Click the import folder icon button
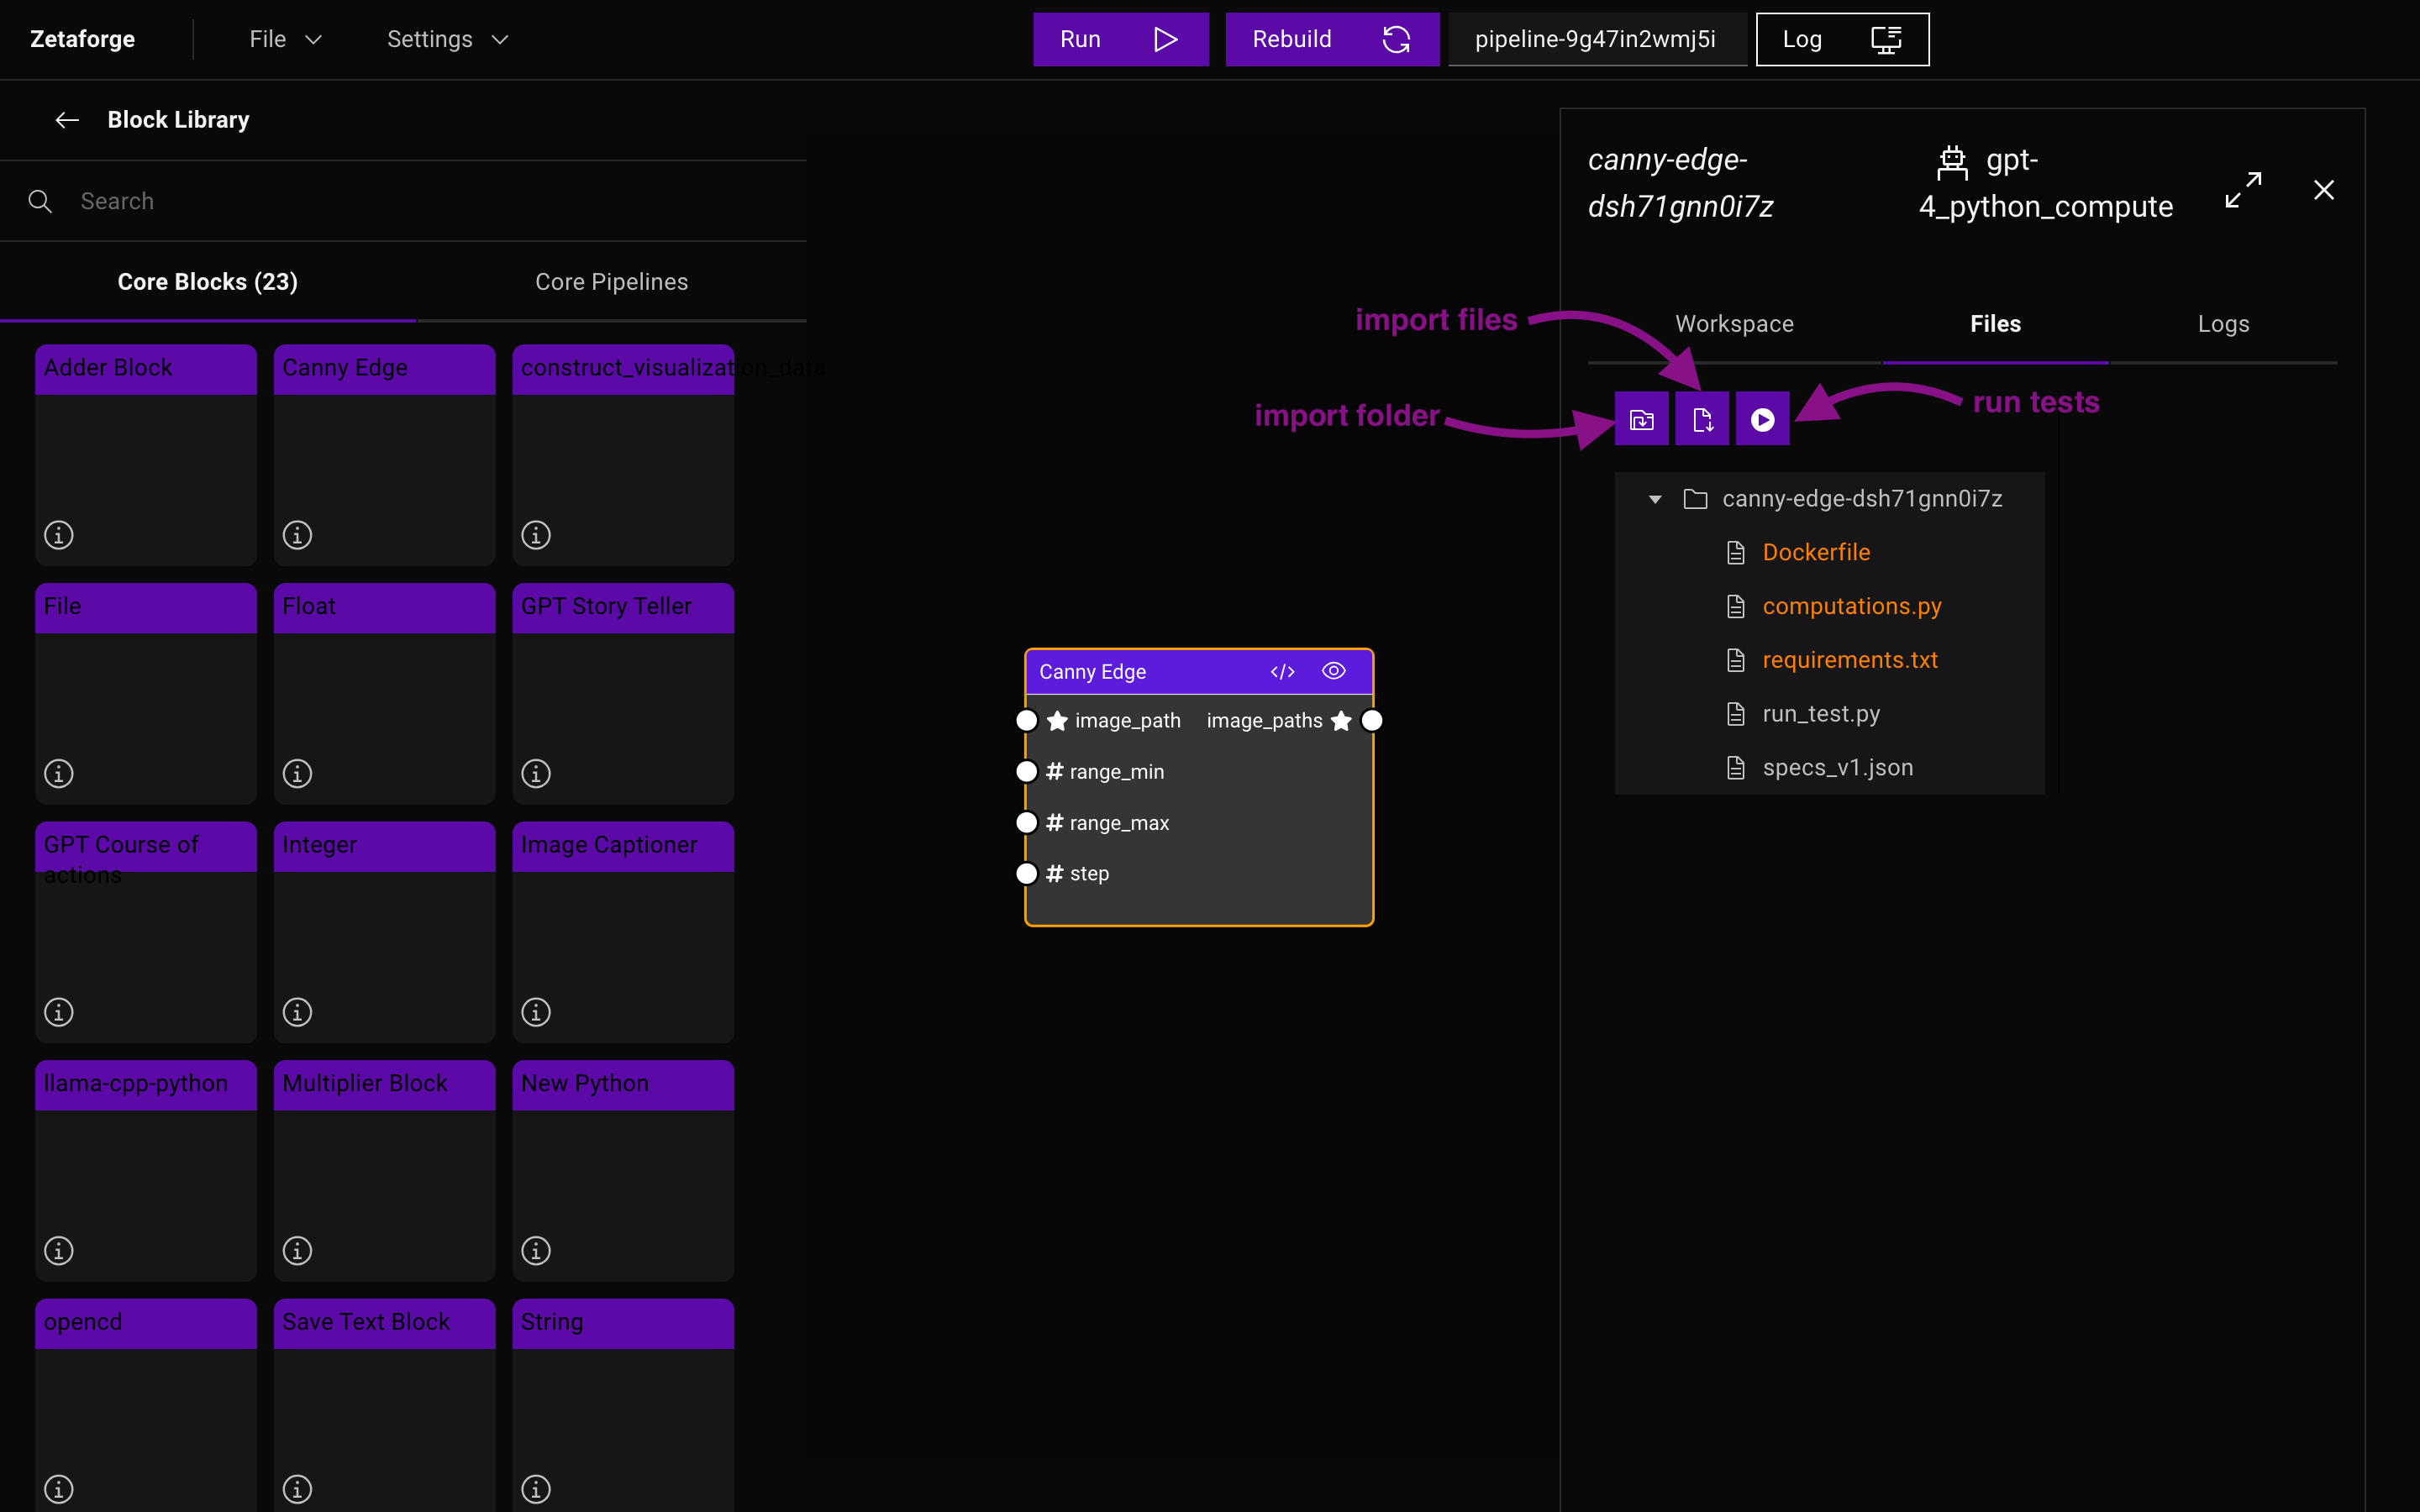This screenshot has width=2420, height=1512. (1641, 419)
